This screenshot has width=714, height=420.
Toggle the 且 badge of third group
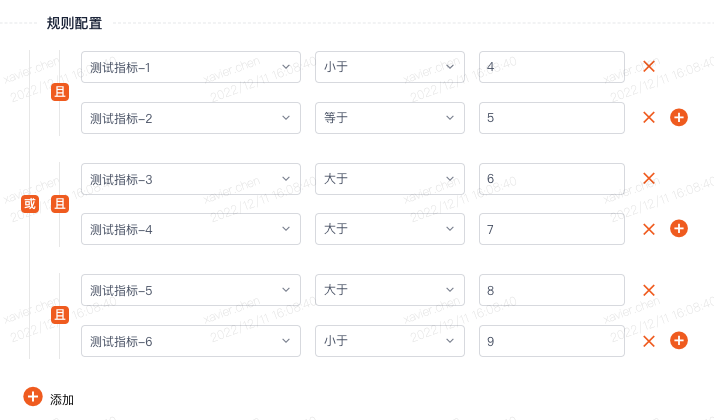[60, 315]
